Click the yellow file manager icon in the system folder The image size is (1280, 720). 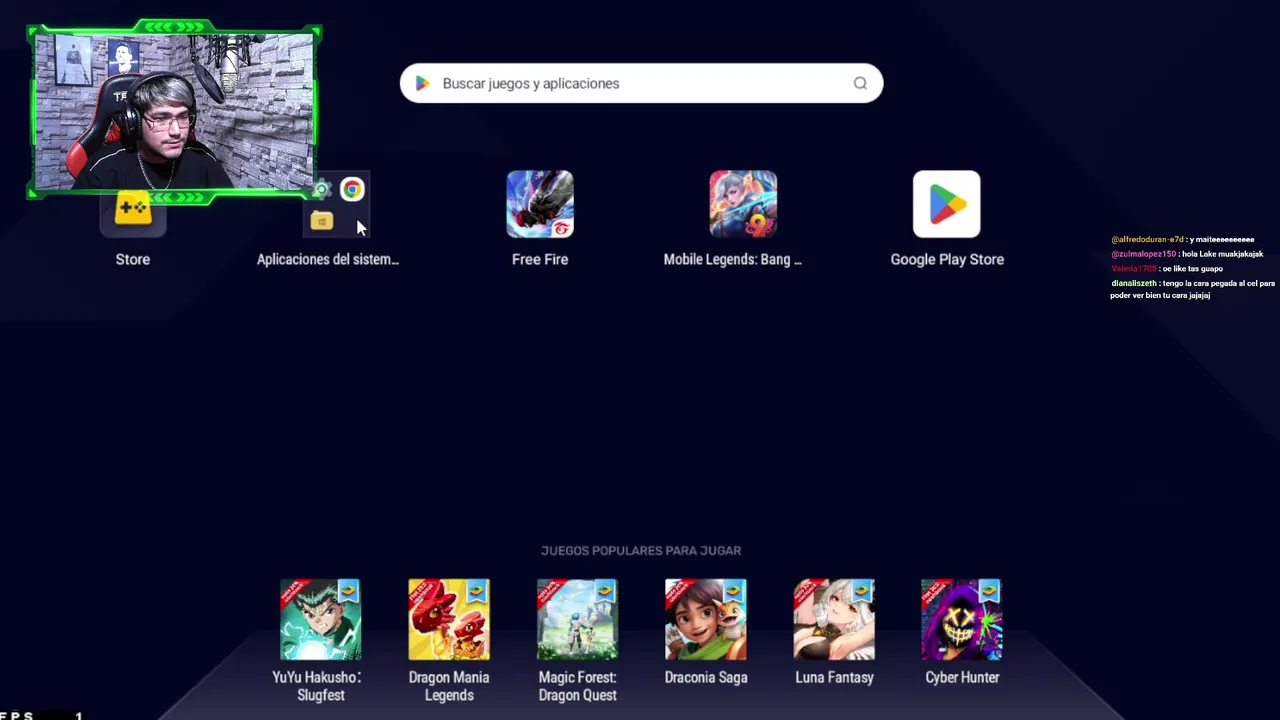(x=321, y=221)
